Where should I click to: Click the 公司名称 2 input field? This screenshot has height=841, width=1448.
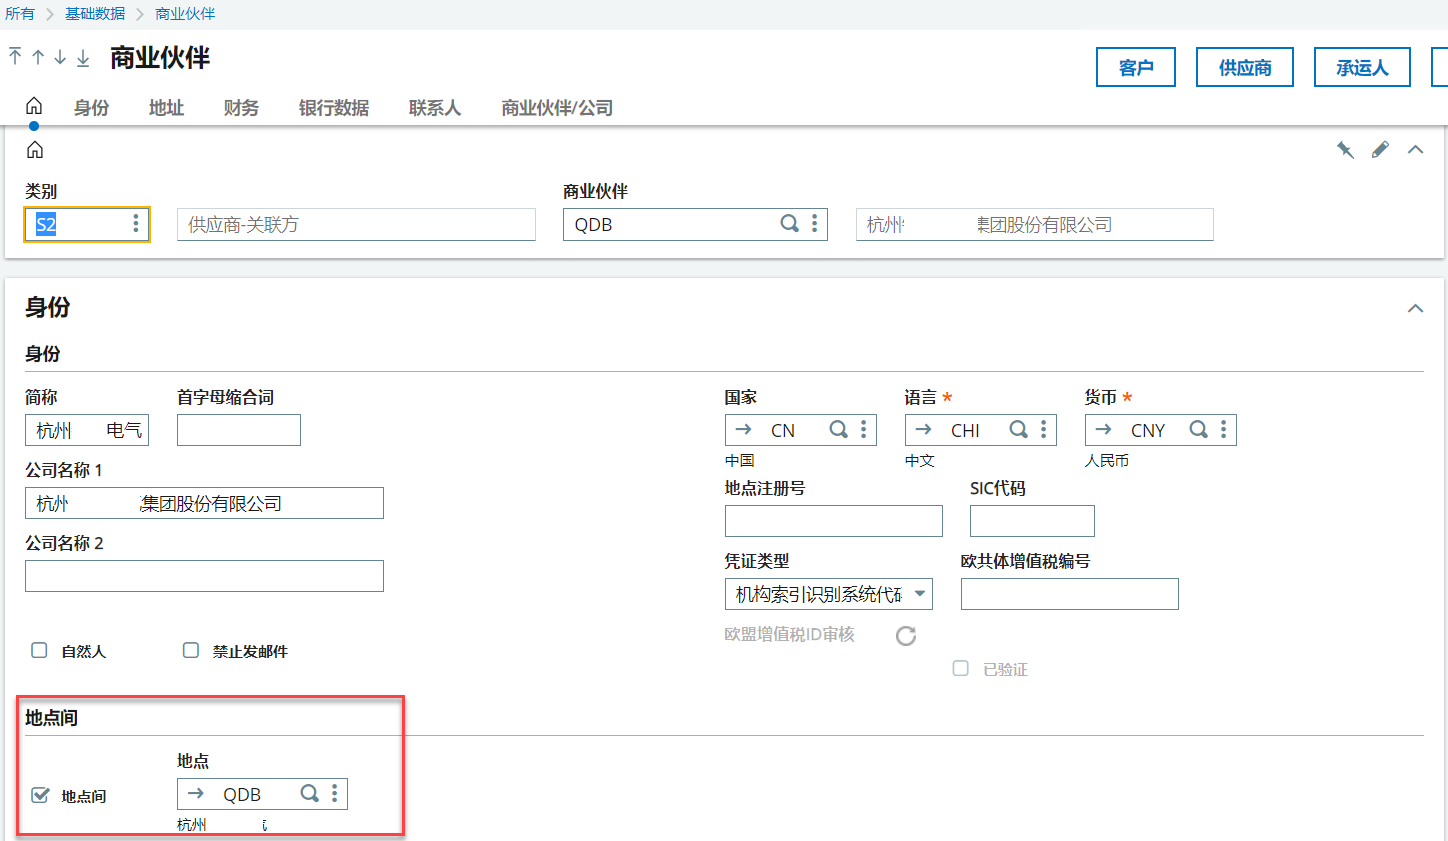204,576
